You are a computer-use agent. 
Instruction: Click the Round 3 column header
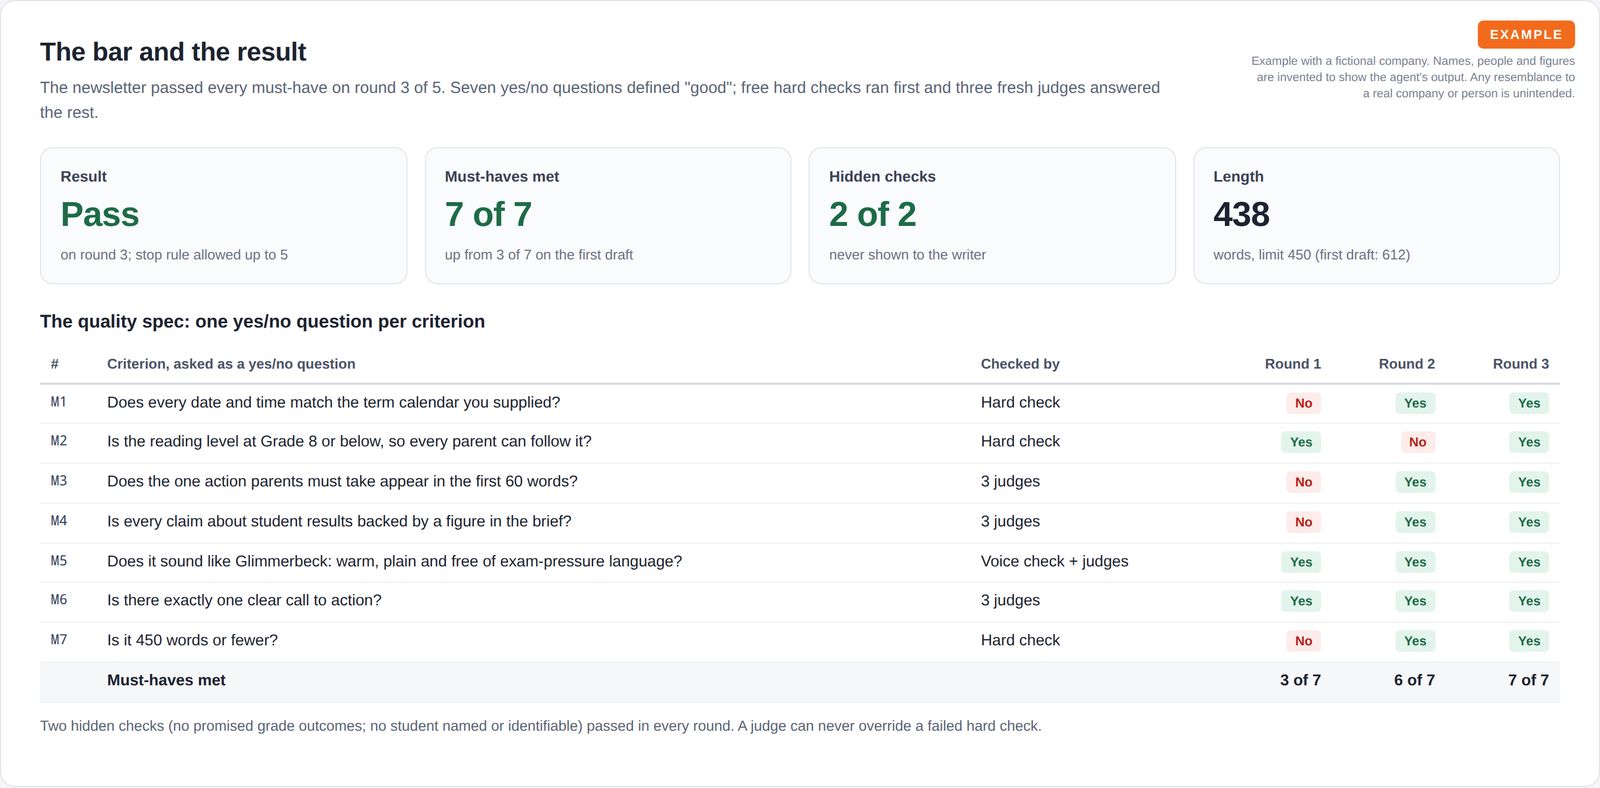coord(1520,364)
